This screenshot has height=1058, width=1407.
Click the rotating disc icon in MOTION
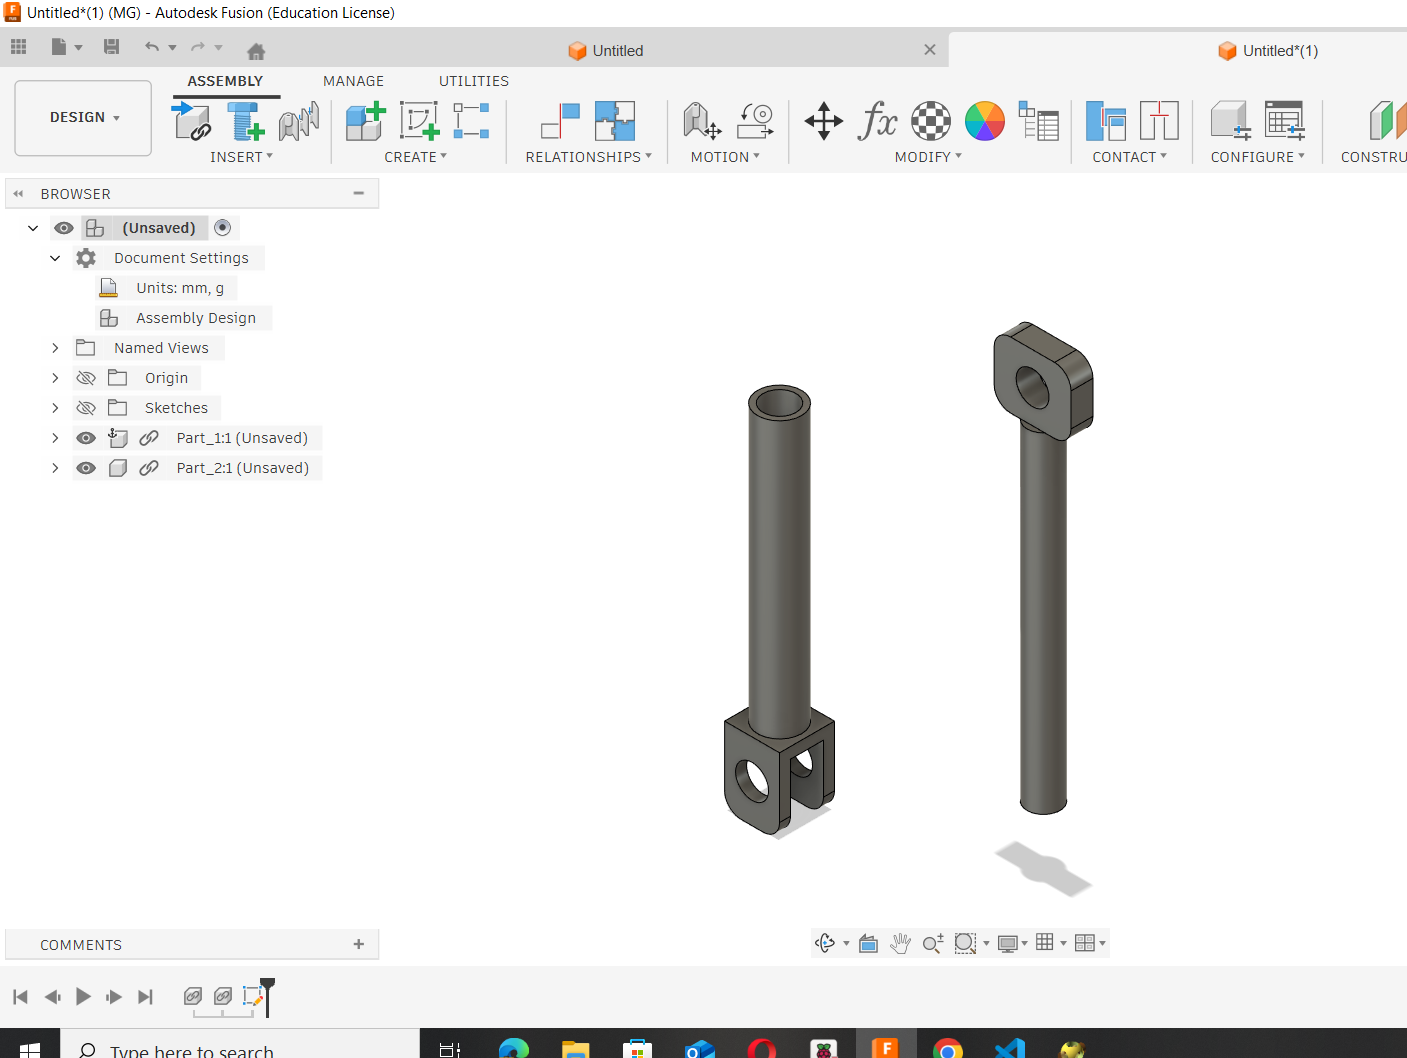pos(755,121)
